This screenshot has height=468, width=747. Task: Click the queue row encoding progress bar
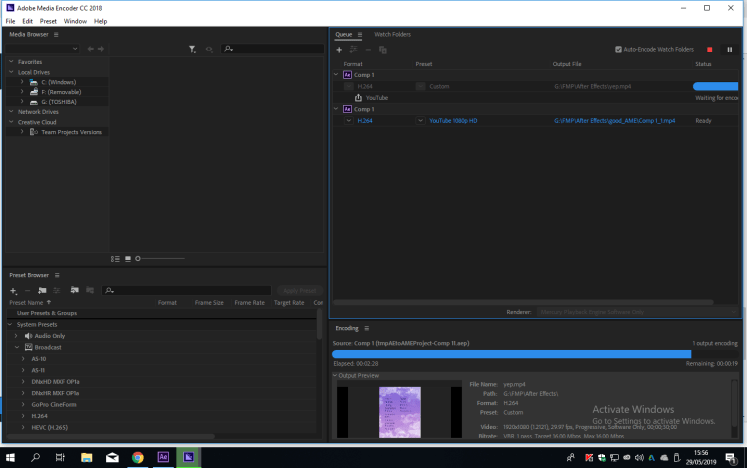pos(716,86)
